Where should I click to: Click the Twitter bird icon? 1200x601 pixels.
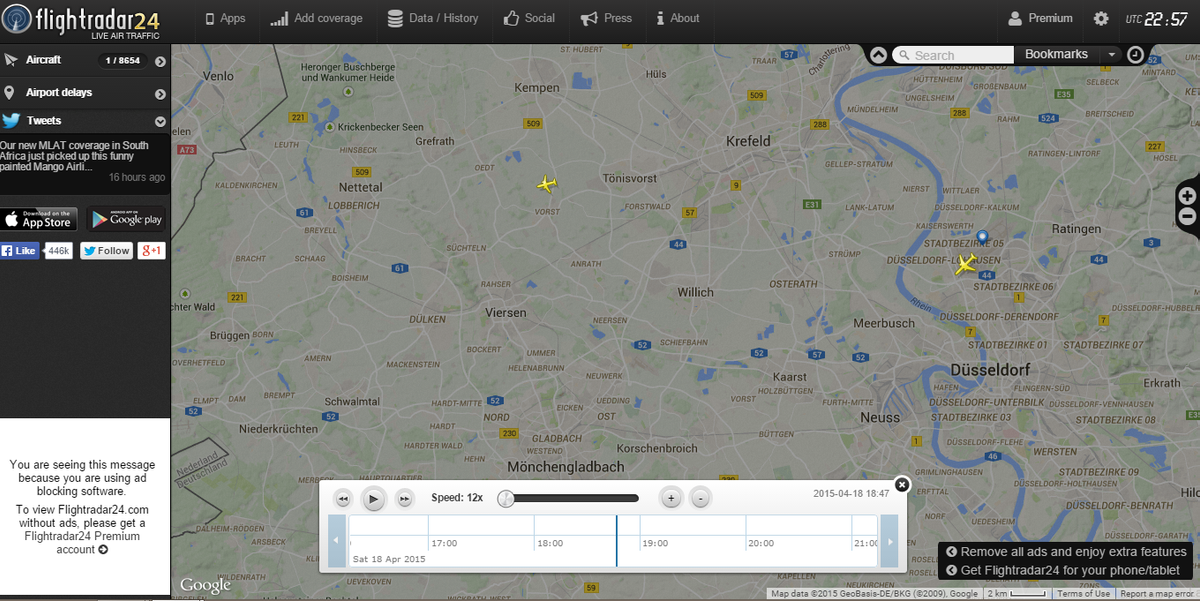point(11,121)
